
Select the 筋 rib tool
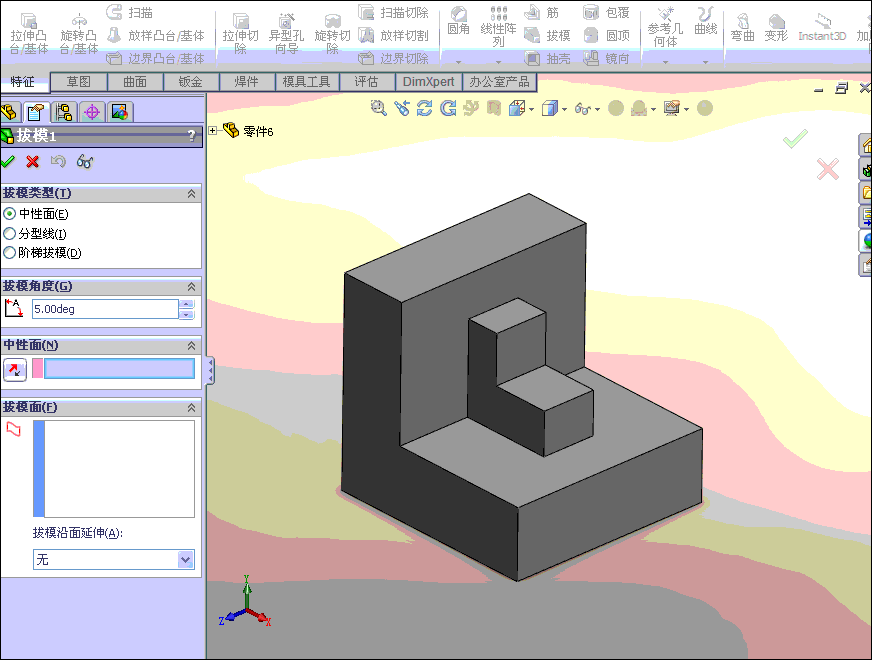coord(542,12)
